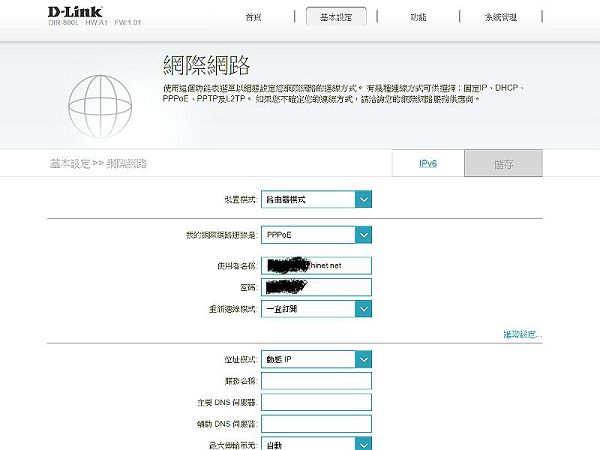Open the 進階設定 advanced settings link

523,334
